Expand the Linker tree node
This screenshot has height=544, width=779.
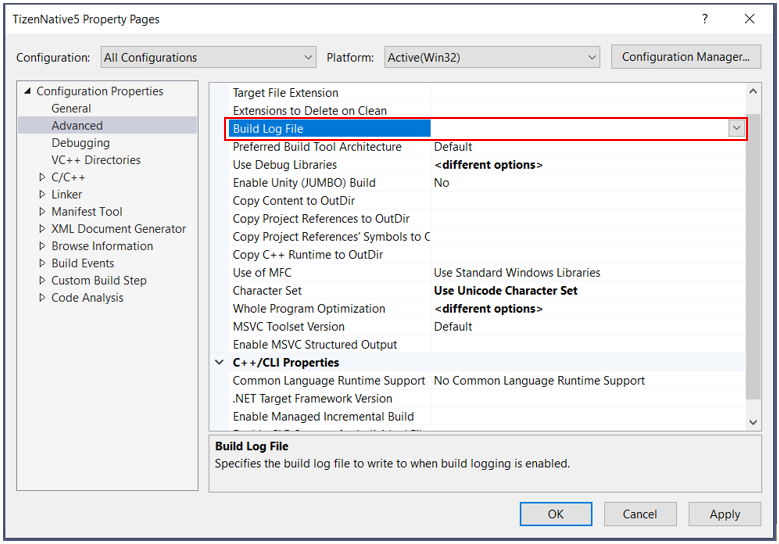click(x=42, y=194)
